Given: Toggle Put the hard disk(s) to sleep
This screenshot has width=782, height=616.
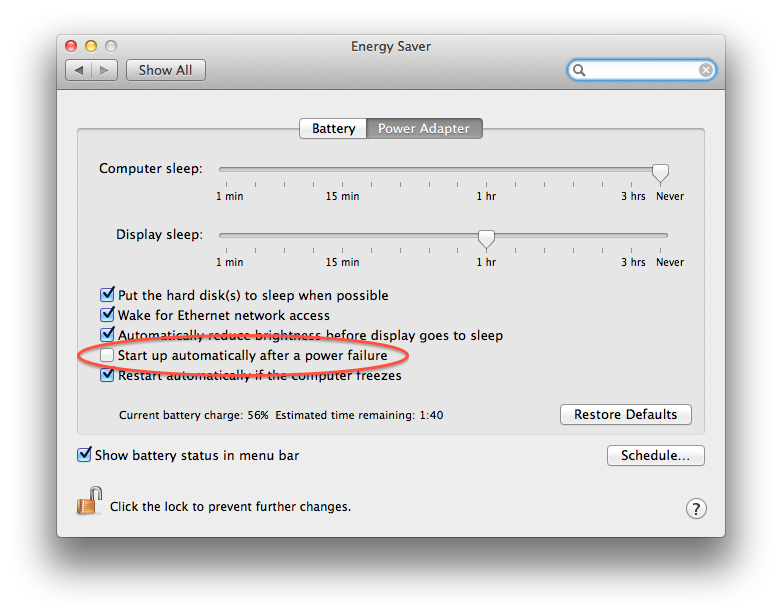Looking at the screenshot, I should [107, 295].
